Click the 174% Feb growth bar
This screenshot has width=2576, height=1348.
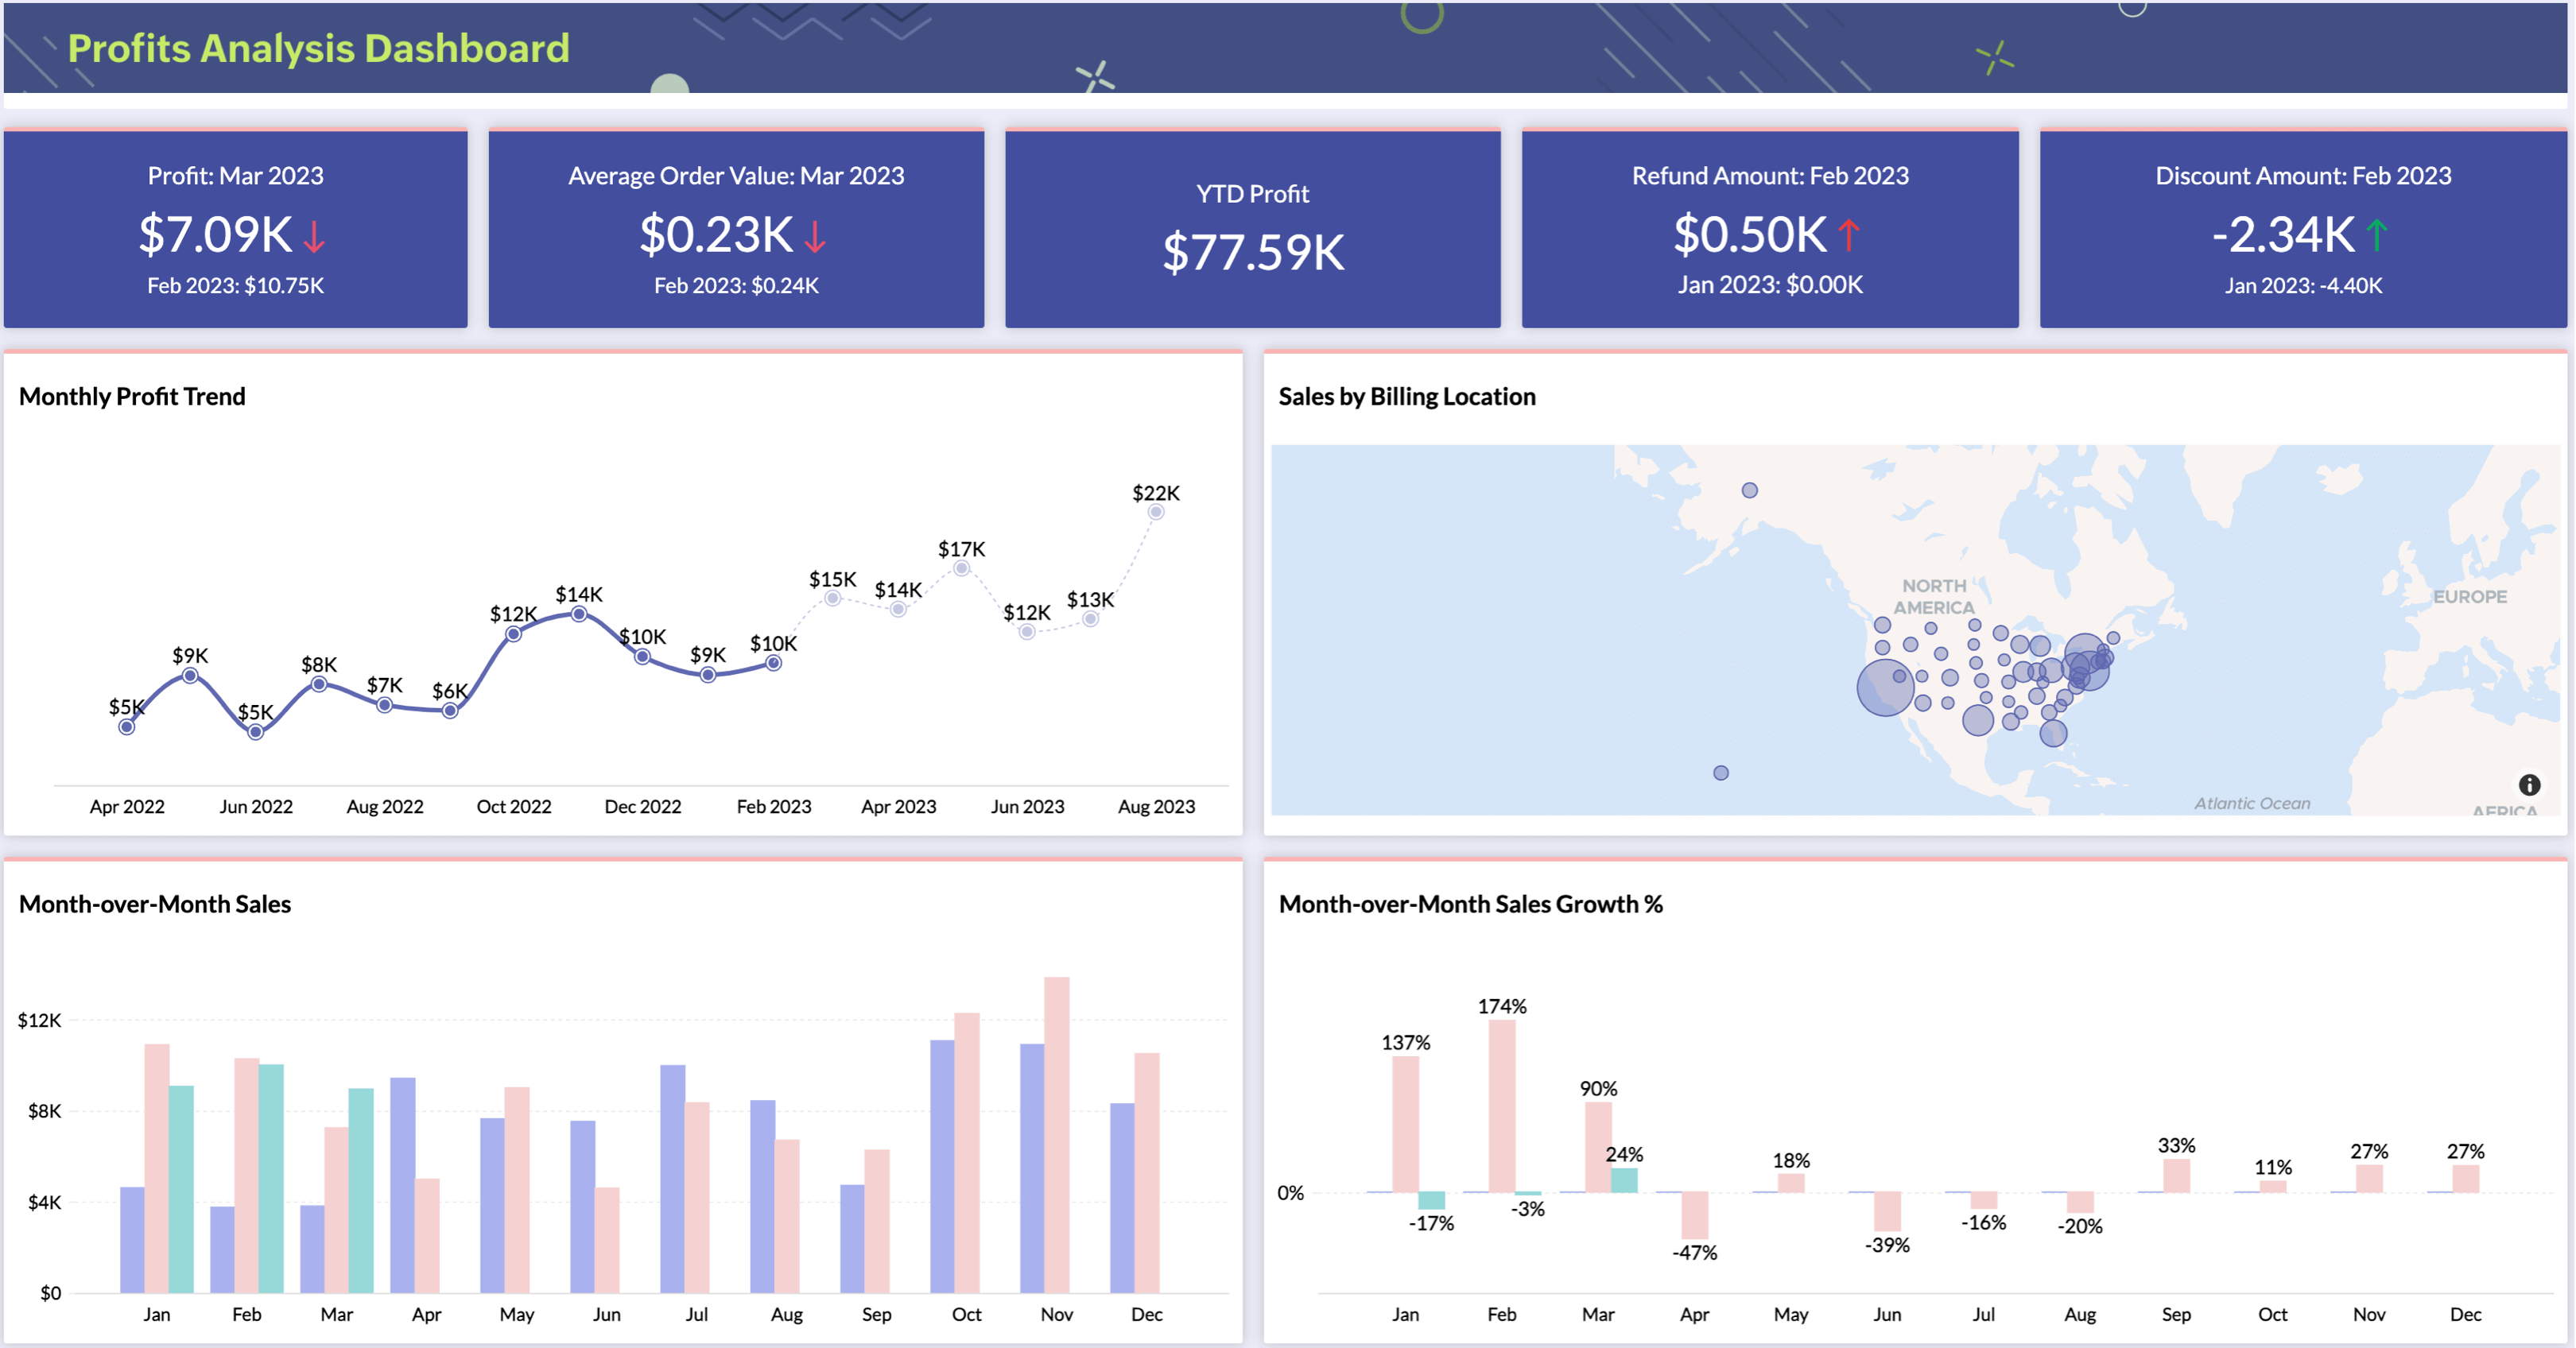pos(1501,1105)
